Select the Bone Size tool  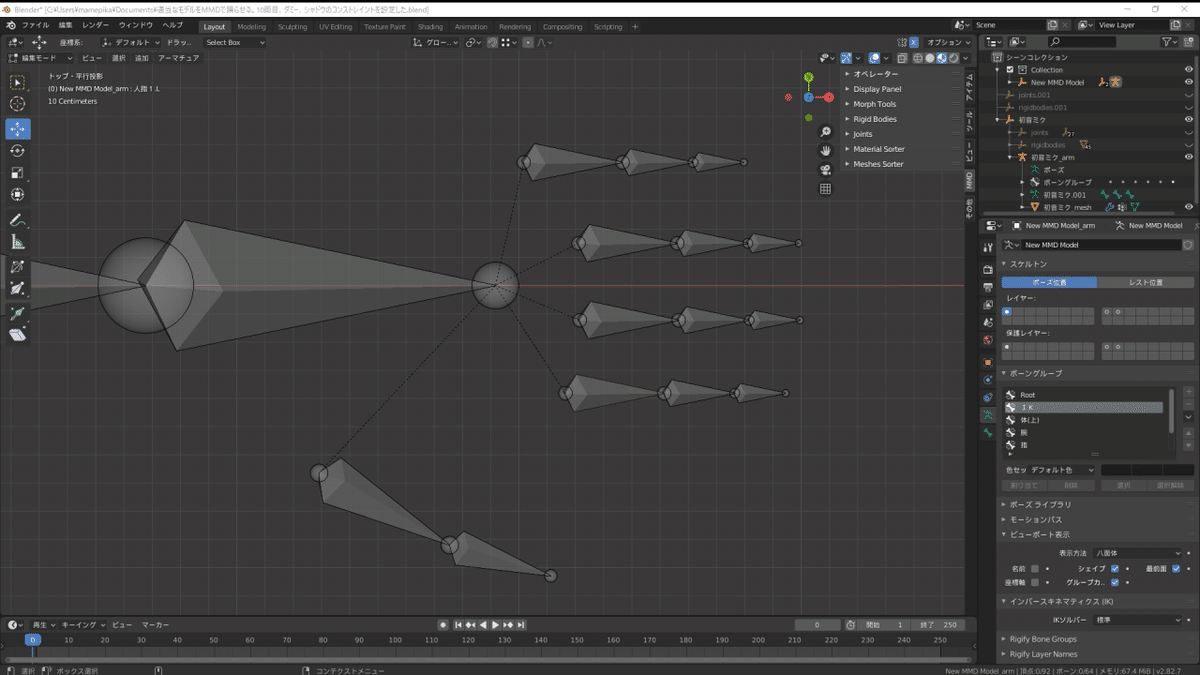17,288
